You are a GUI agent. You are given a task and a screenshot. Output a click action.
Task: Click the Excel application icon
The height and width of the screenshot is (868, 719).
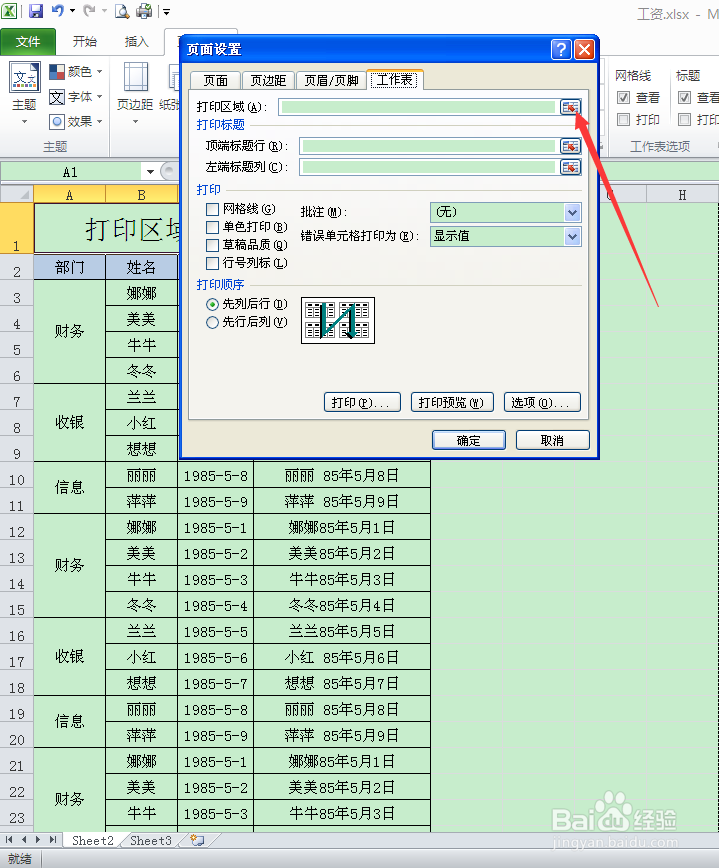9,11
